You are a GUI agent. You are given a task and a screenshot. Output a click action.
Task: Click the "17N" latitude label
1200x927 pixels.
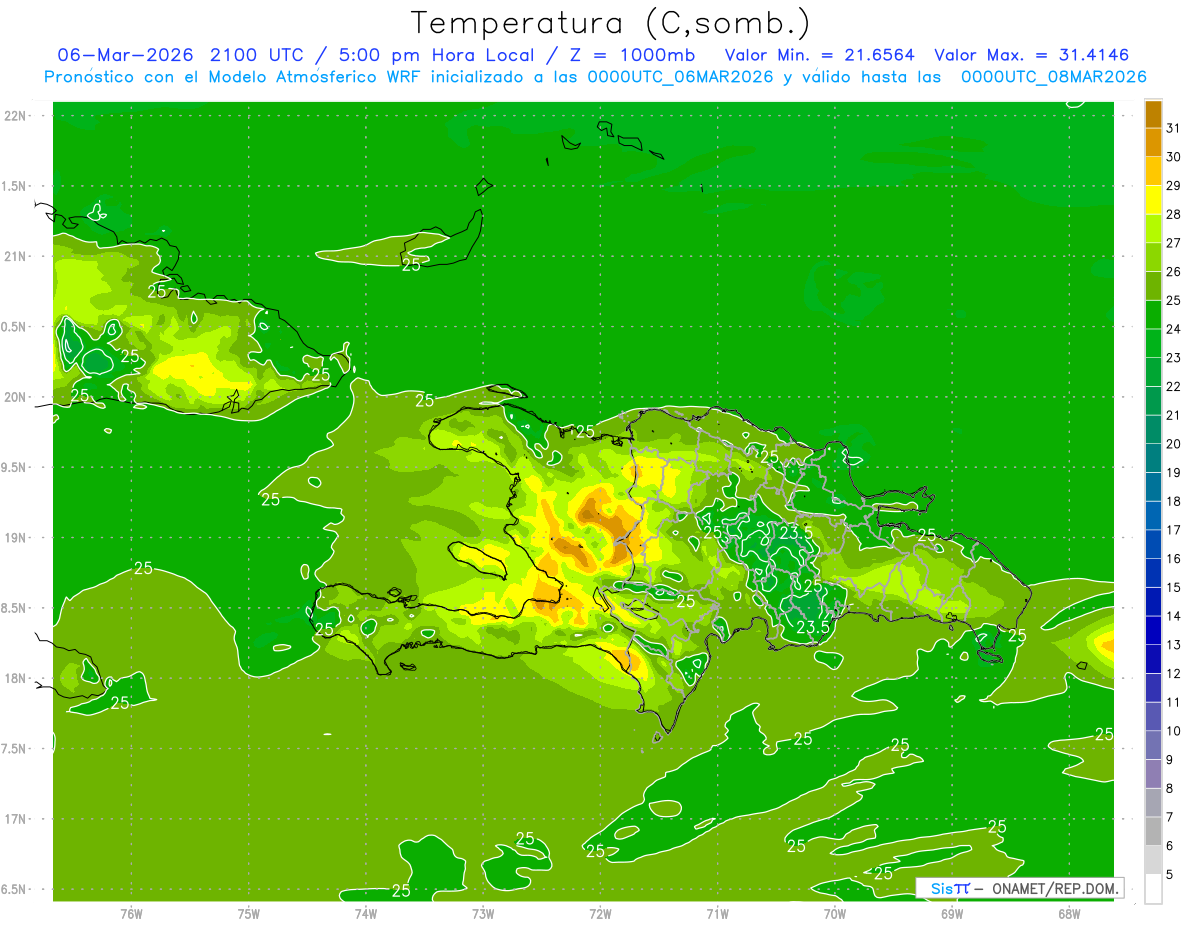click(x=15, y=819)
